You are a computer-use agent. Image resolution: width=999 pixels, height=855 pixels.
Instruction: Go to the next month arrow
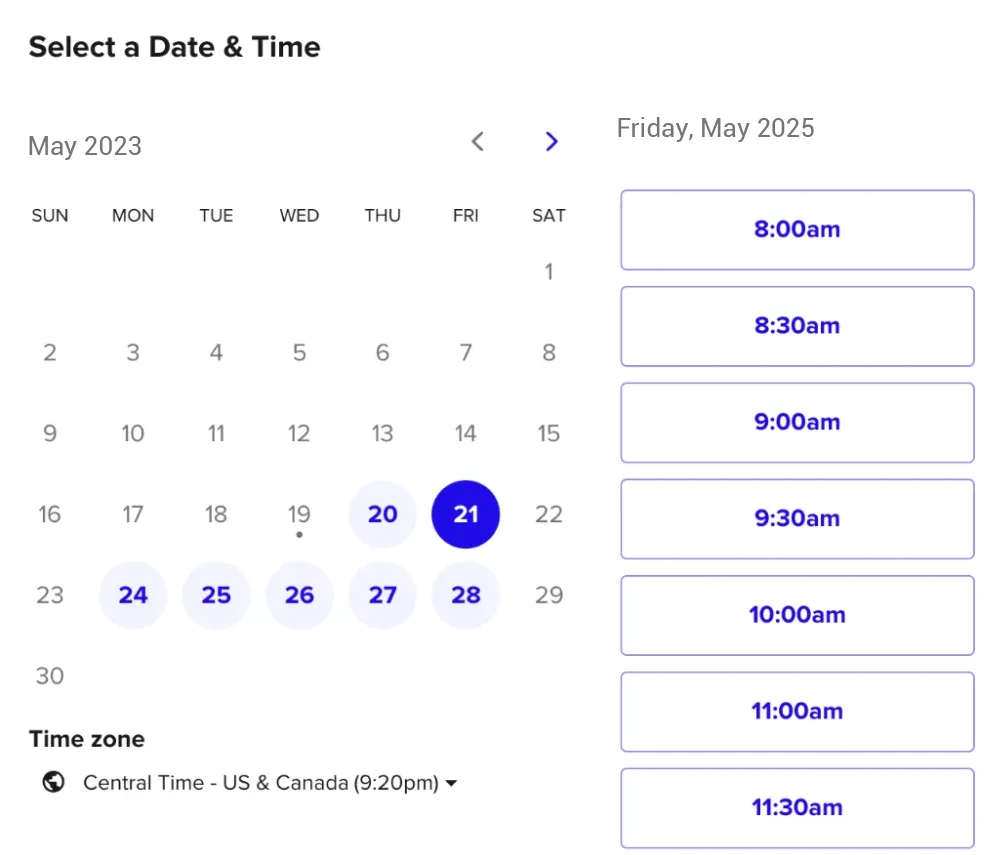click(x=552, y=141)
